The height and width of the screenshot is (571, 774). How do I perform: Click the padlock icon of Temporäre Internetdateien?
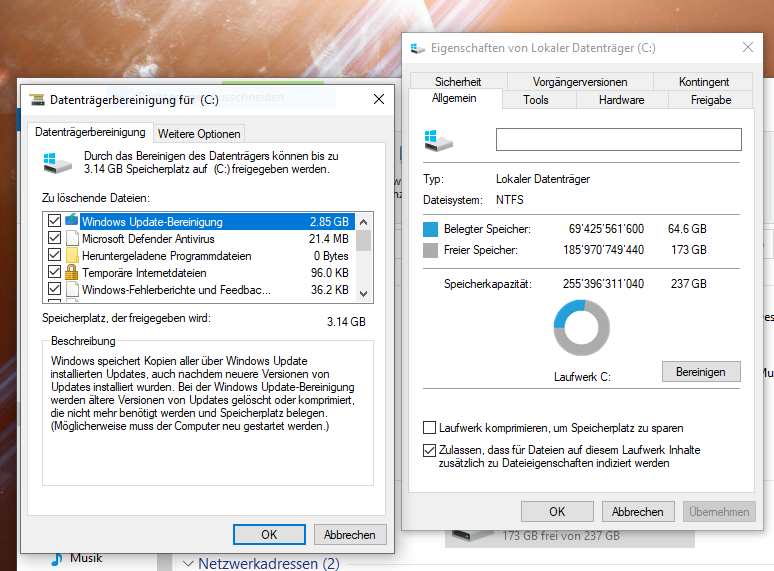click(72, 272)
